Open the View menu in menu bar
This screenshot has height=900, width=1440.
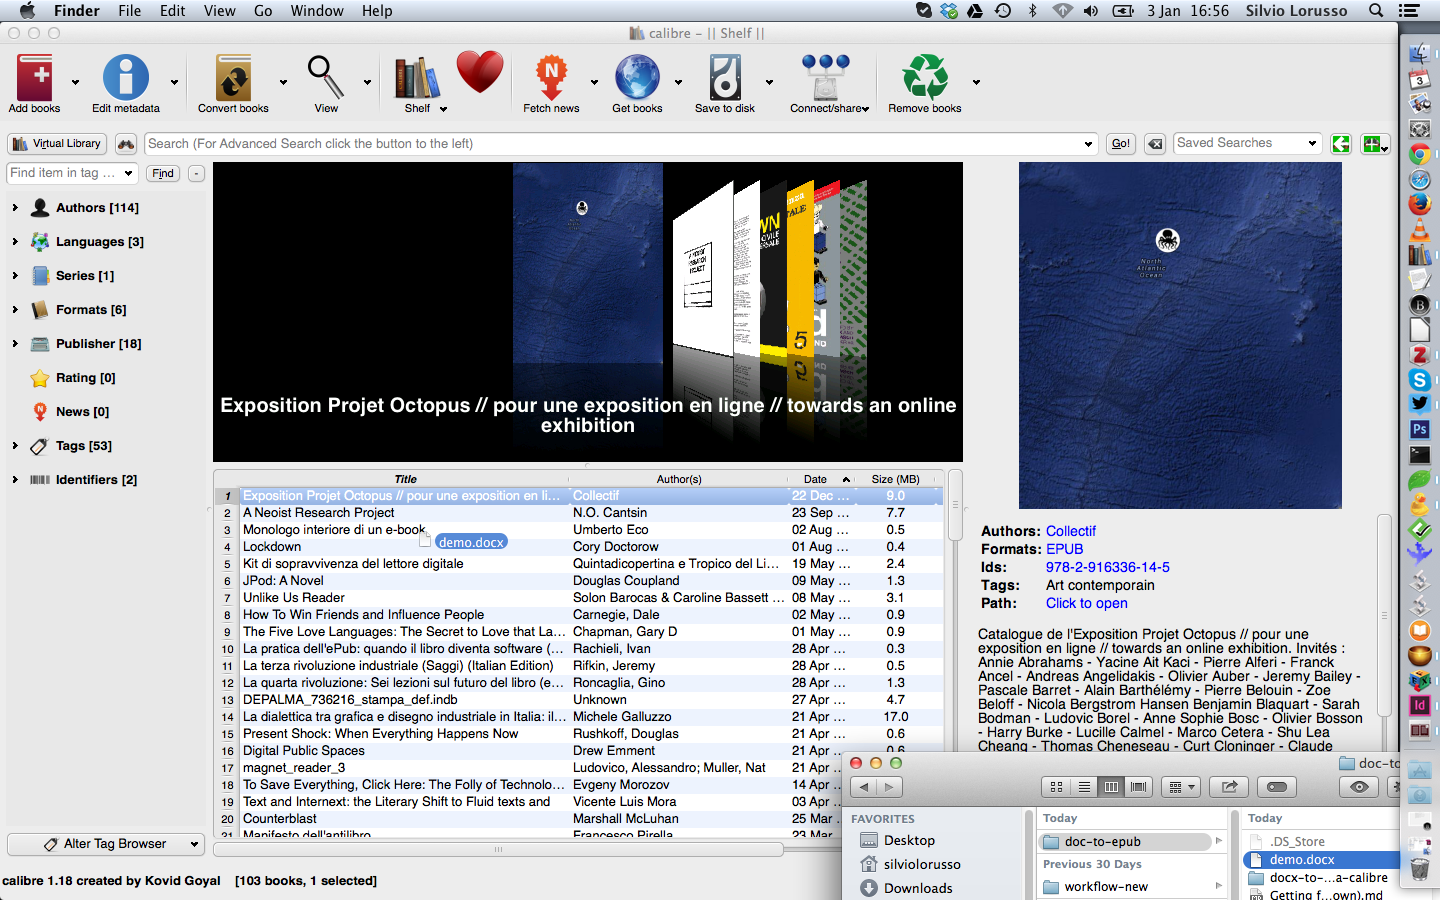click(220, 11)
